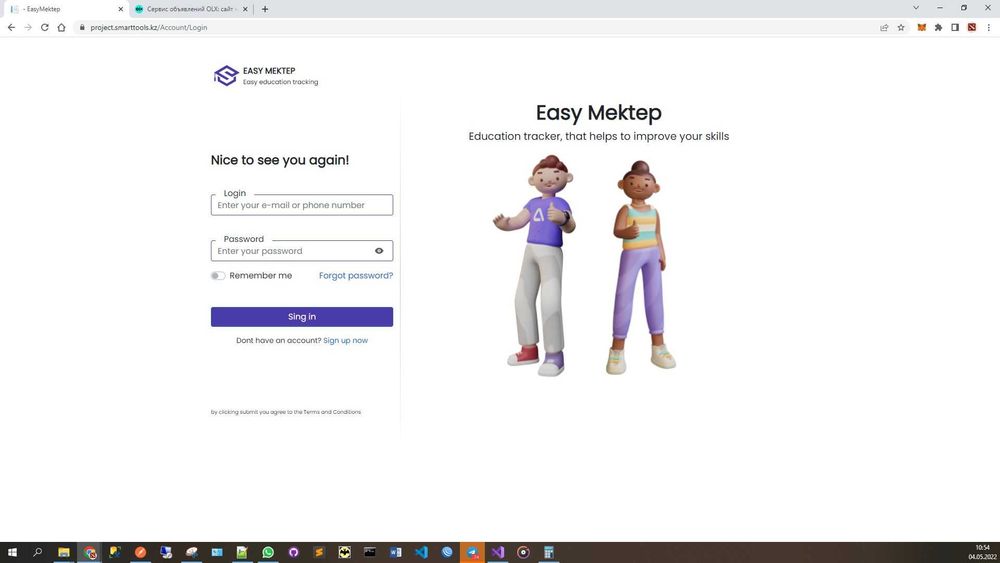Go to browser home page

point(61,27)
